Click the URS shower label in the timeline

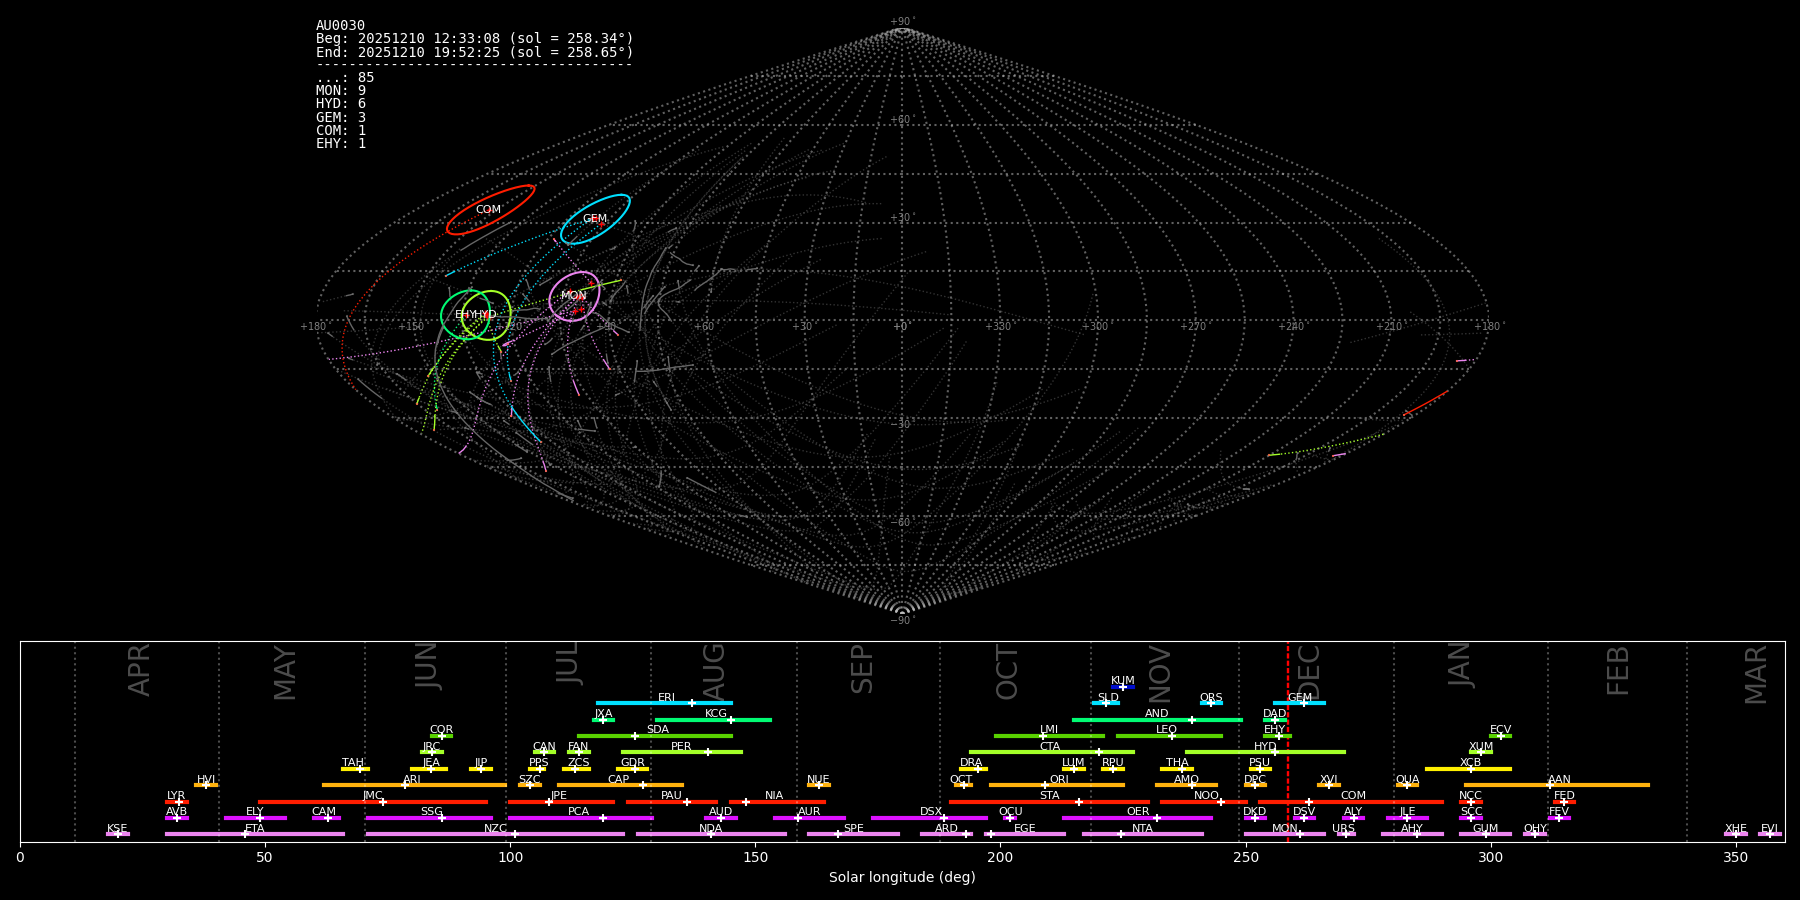tap(1344, 829)
